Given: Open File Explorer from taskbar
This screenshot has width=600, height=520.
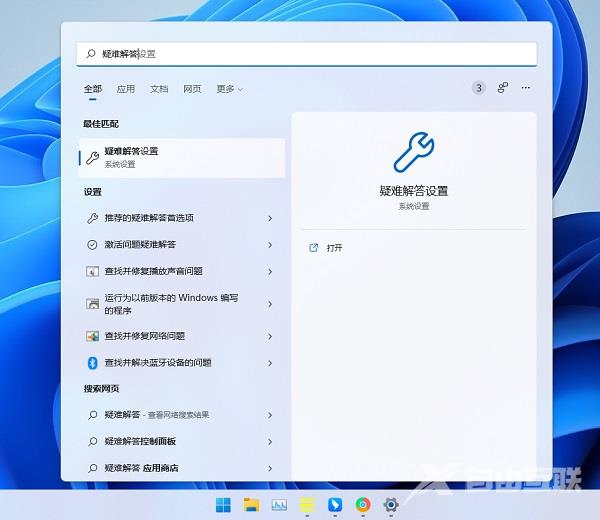Looking at the screenshot, I should click(x=251, y=505).
